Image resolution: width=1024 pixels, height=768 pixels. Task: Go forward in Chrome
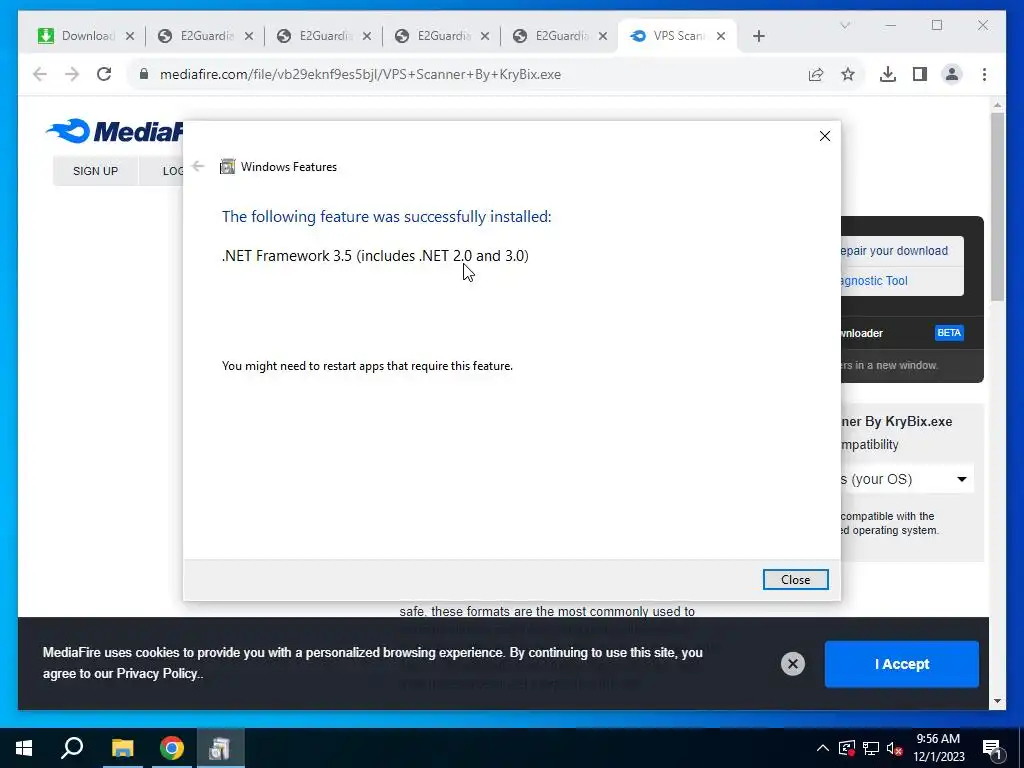pyautogui.click(x=72, y=74)
